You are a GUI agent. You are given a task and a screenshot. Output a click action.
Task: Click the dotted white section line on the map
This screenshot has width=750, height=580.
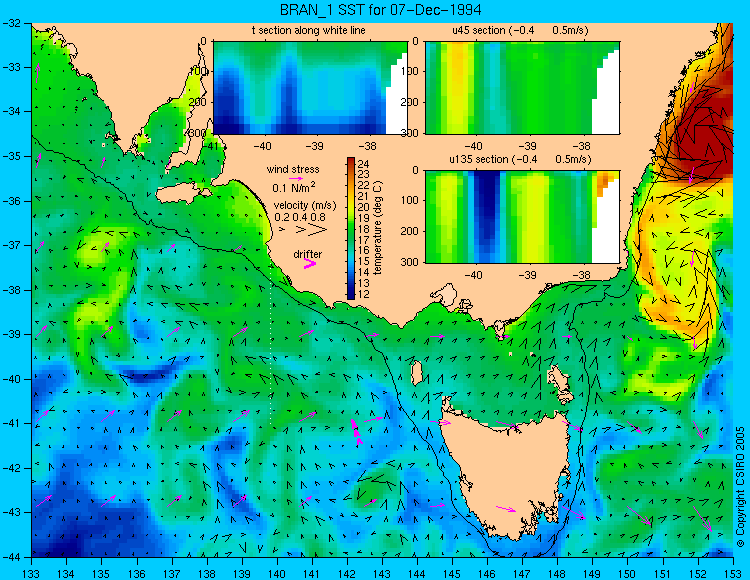tap(270, 345)
